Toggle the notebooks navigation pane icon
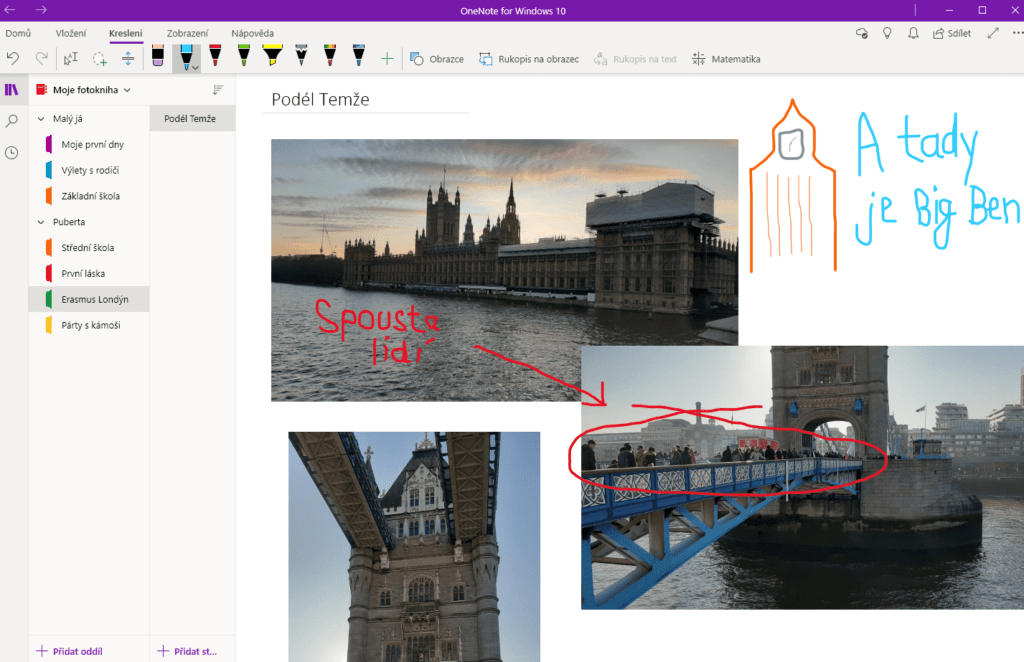Viewport: 1024px width, 662px height. pyautogui.click(x=12, y=89)
